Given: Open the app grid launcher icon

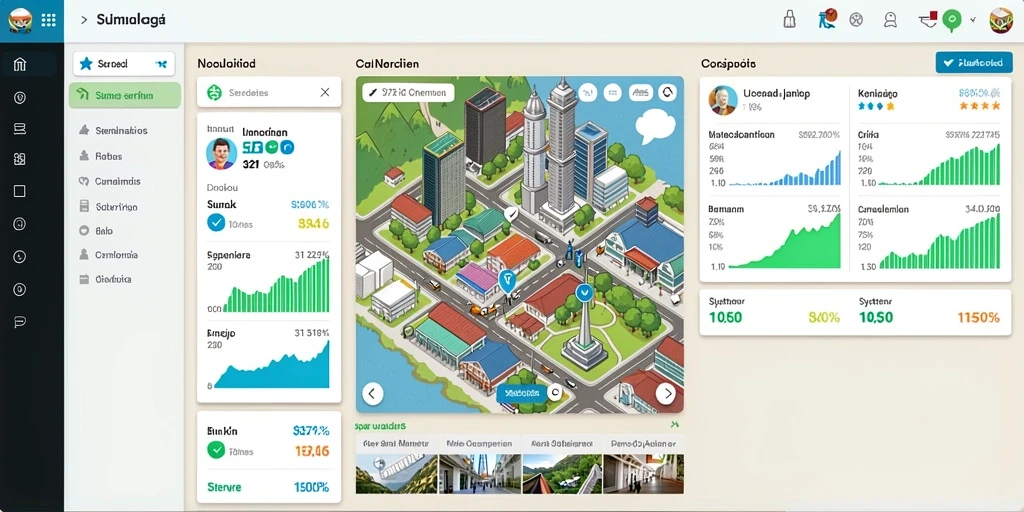Looking at the screenshot, I should coord(48,20).
